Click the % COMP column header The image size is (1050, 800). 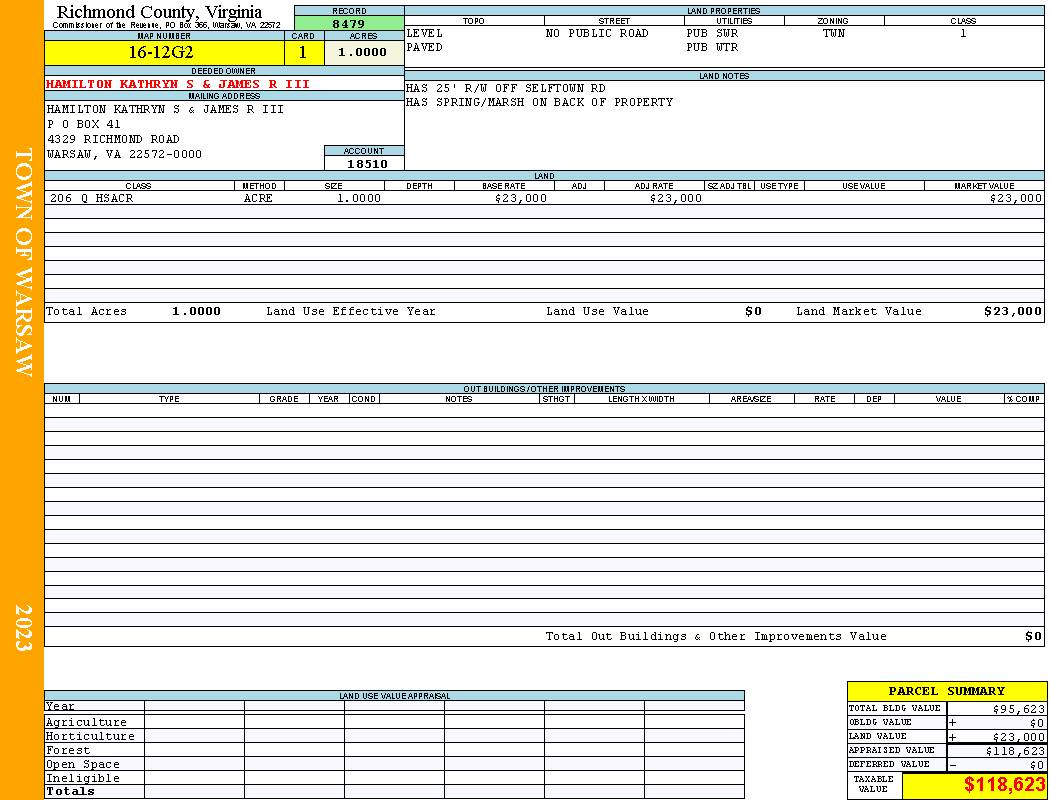tap(1024, 399)
